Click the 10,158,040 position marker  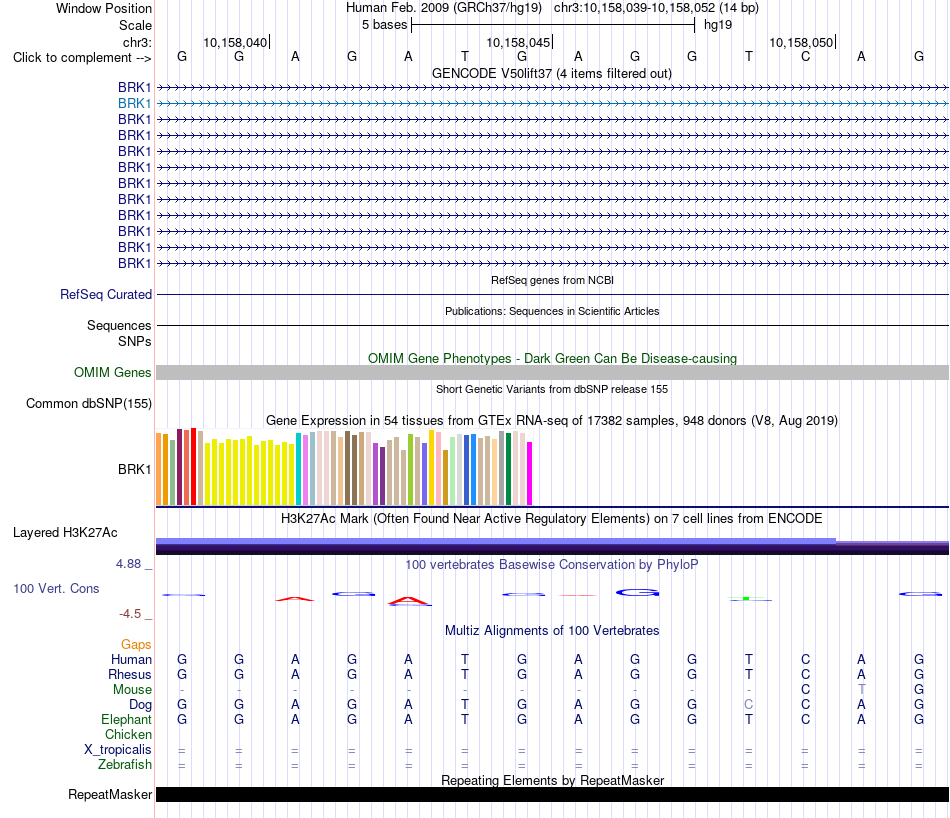pos(236,42)
